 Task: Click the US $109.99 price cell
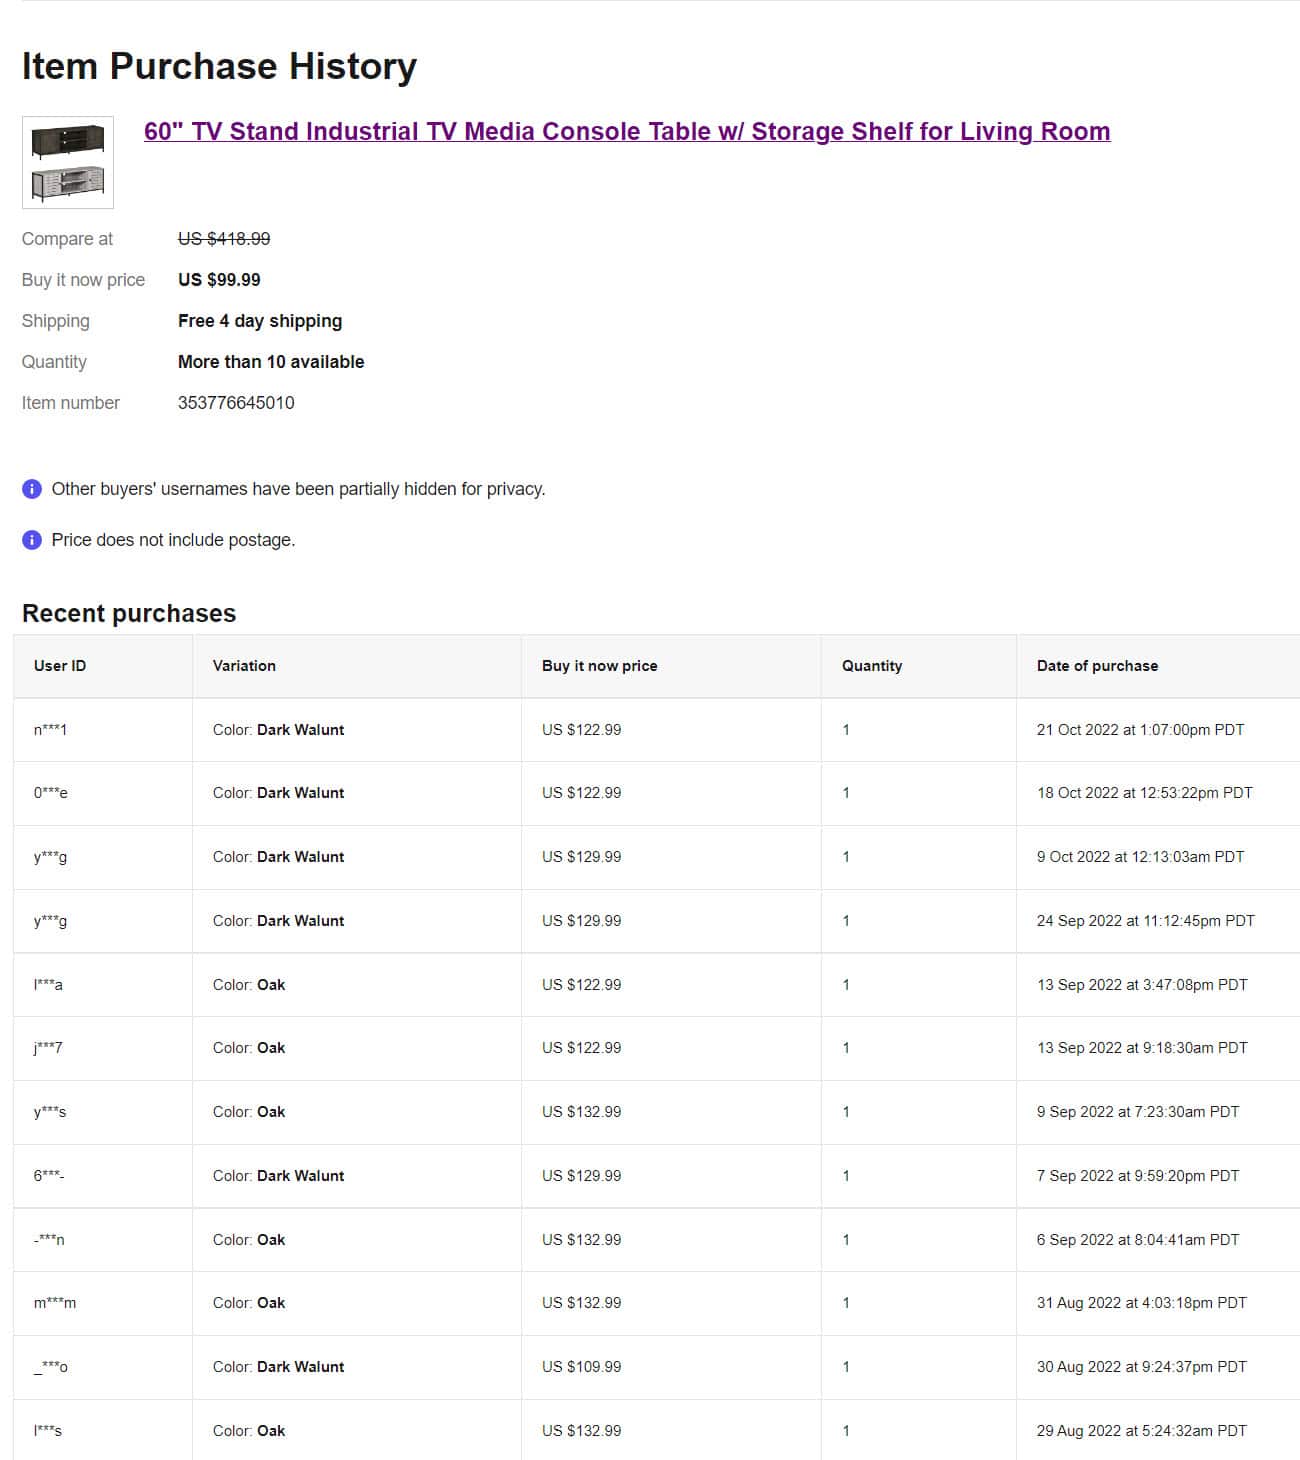tap(581, 1367)
